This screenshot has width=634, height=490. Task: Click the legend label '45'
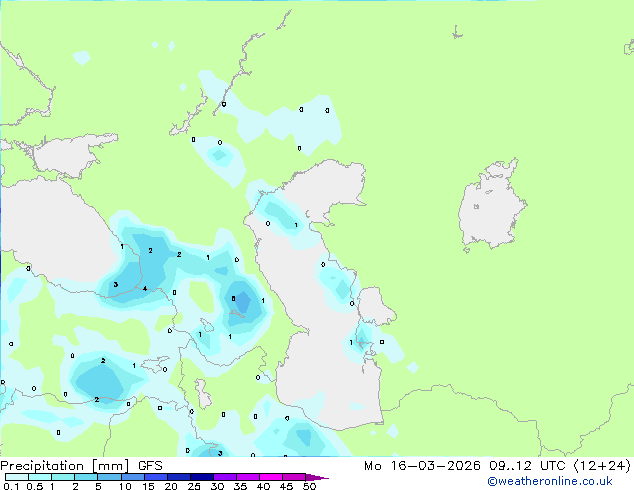pyautogui.click(x=286, y=486)
